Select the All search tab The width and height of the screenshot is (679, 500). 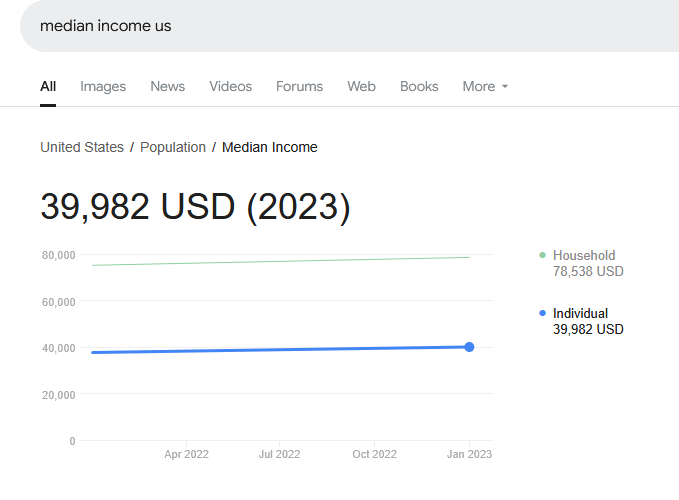pyautogui.click(x=48, y=86)
